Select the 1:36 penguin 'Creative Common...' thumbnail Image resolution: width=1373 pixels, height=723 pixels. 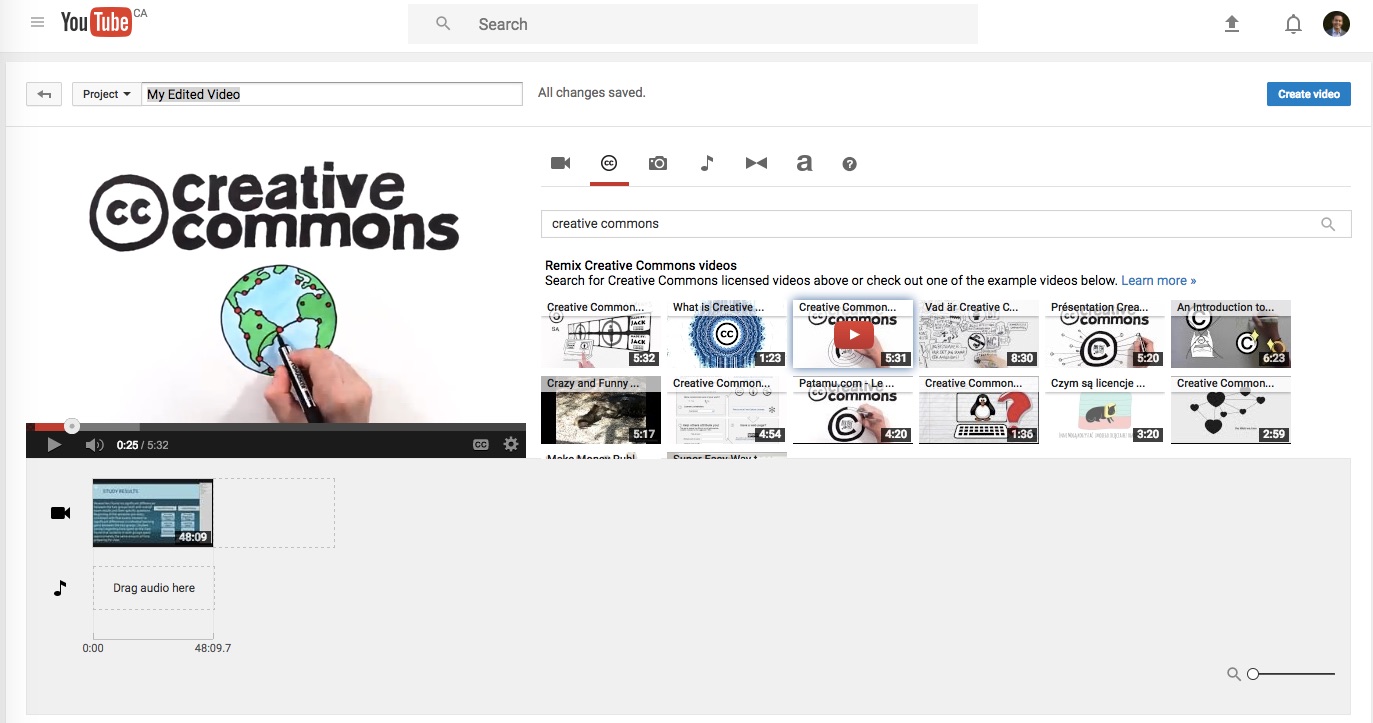pyautogui.click(x=979, y=410)
